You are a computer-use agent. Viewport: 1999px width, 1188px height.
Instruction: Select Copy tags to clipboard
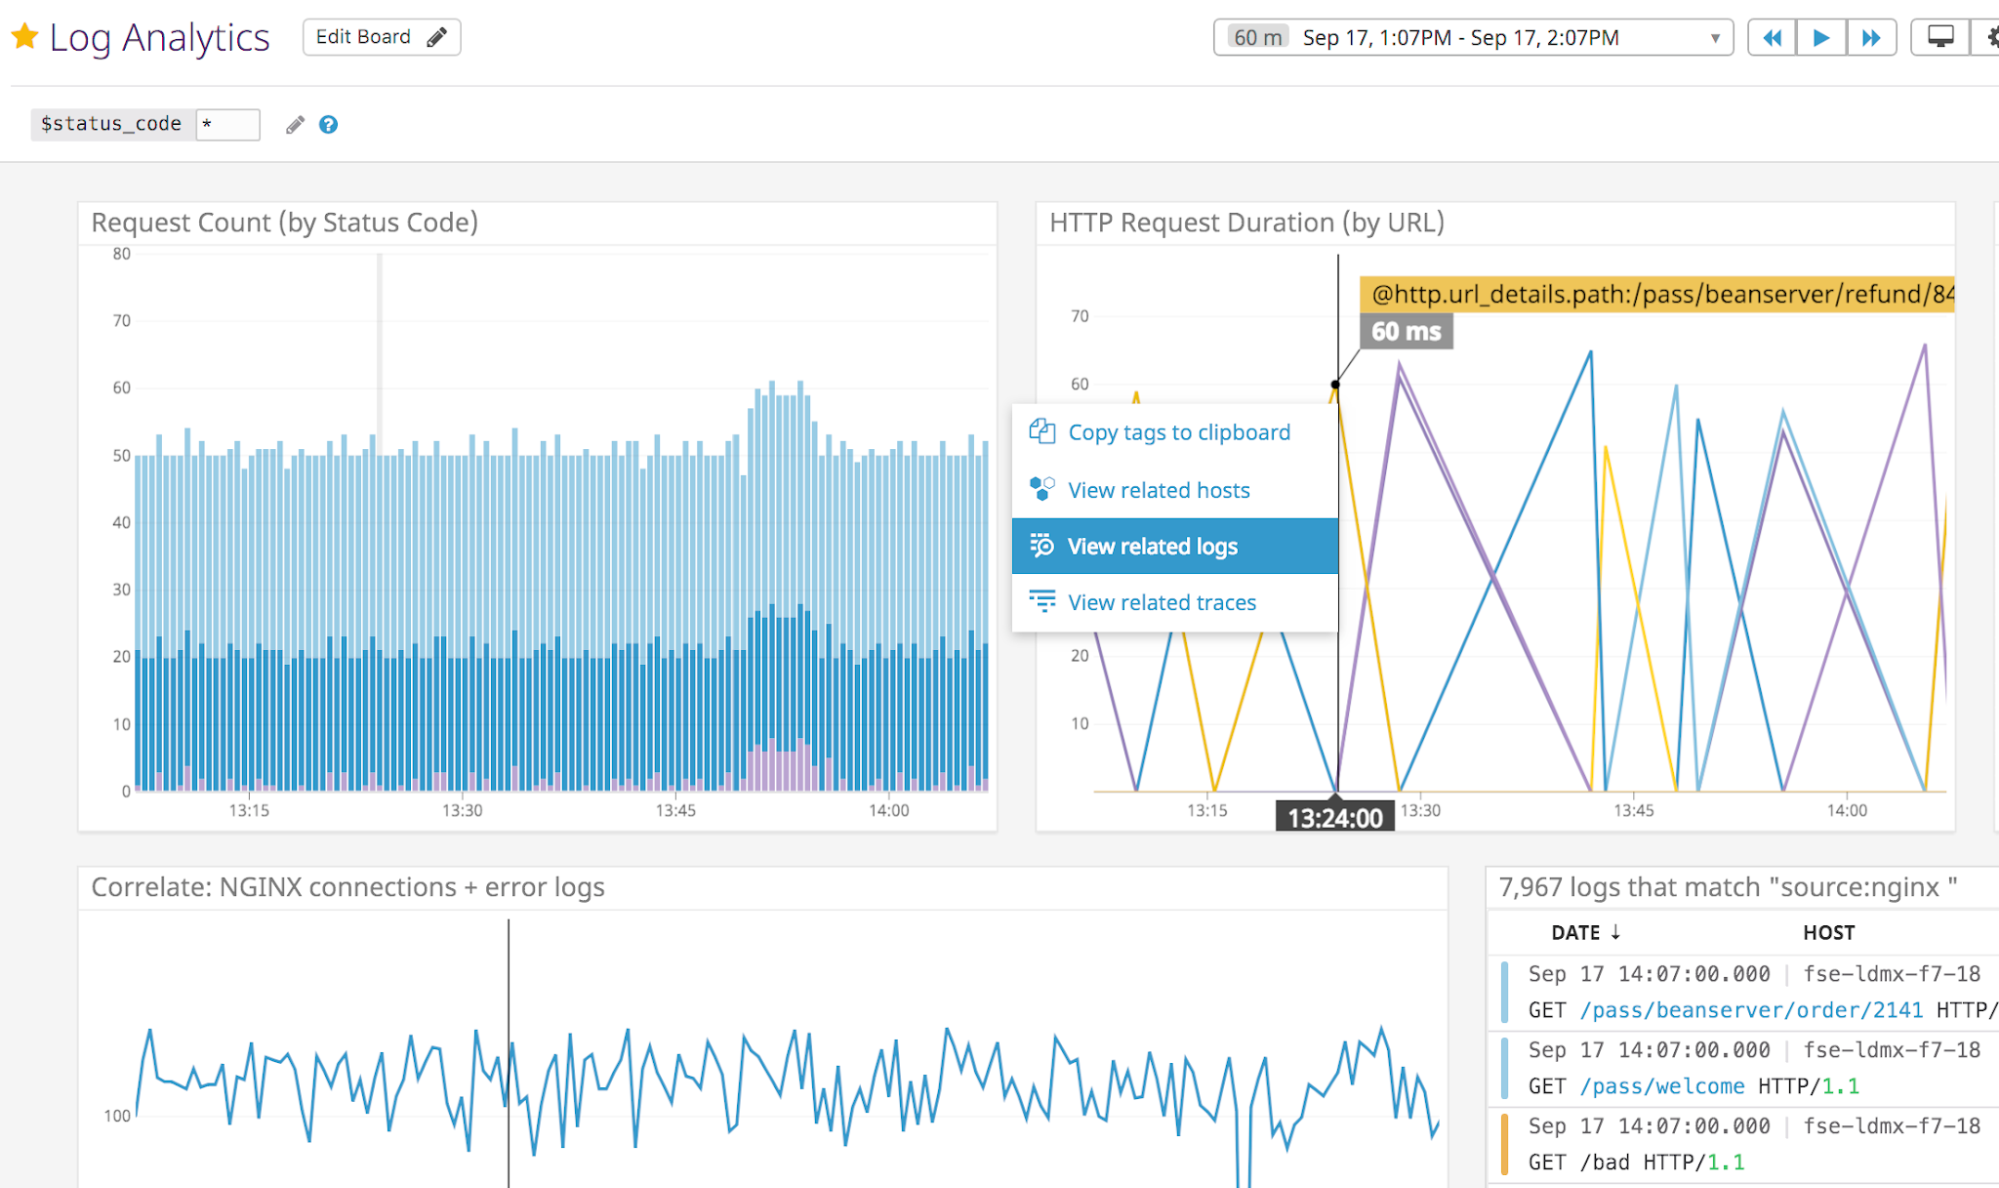coord(1178,432)
